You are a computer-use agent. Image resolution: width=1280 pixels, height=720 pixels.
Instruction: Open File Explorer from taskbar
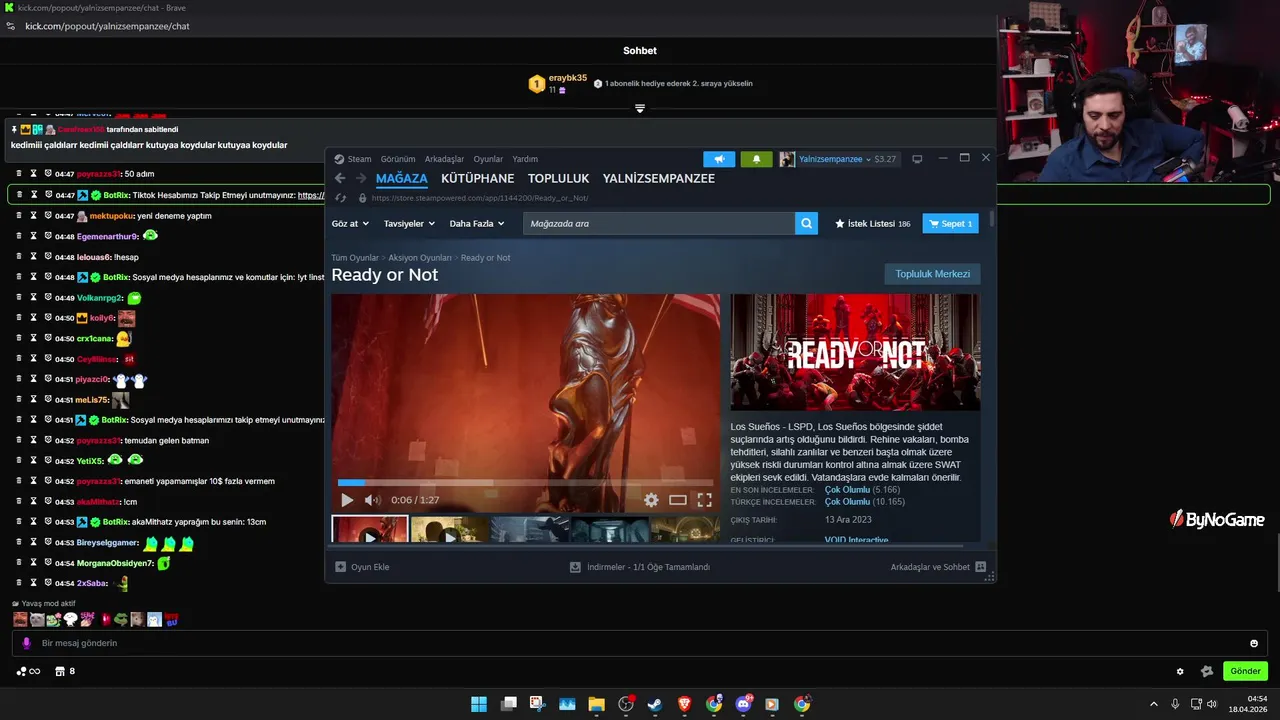pyautogui.click(x=596, y=704)
